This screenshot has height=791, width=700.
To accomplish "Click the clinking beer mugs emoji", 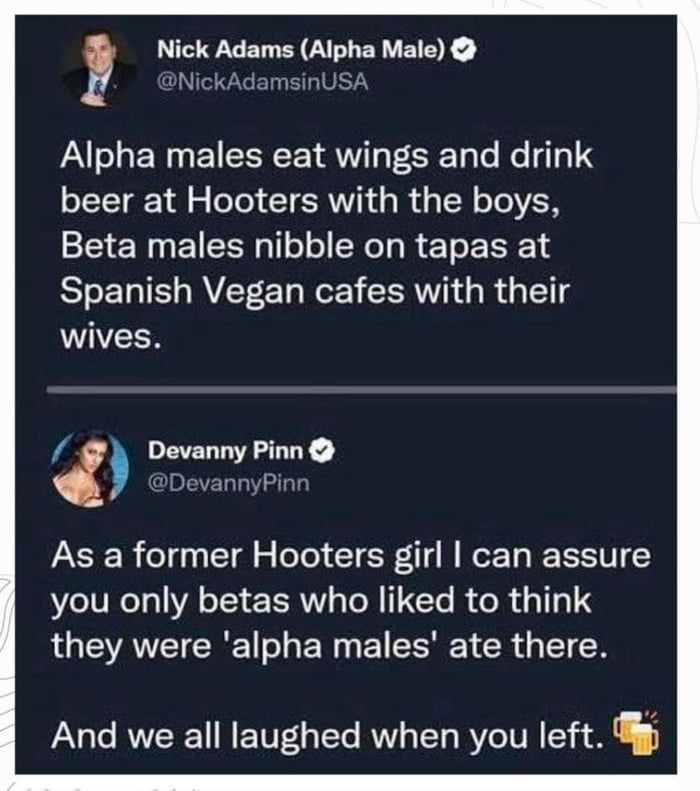I will pyautogui.click(x=637, y=736).
